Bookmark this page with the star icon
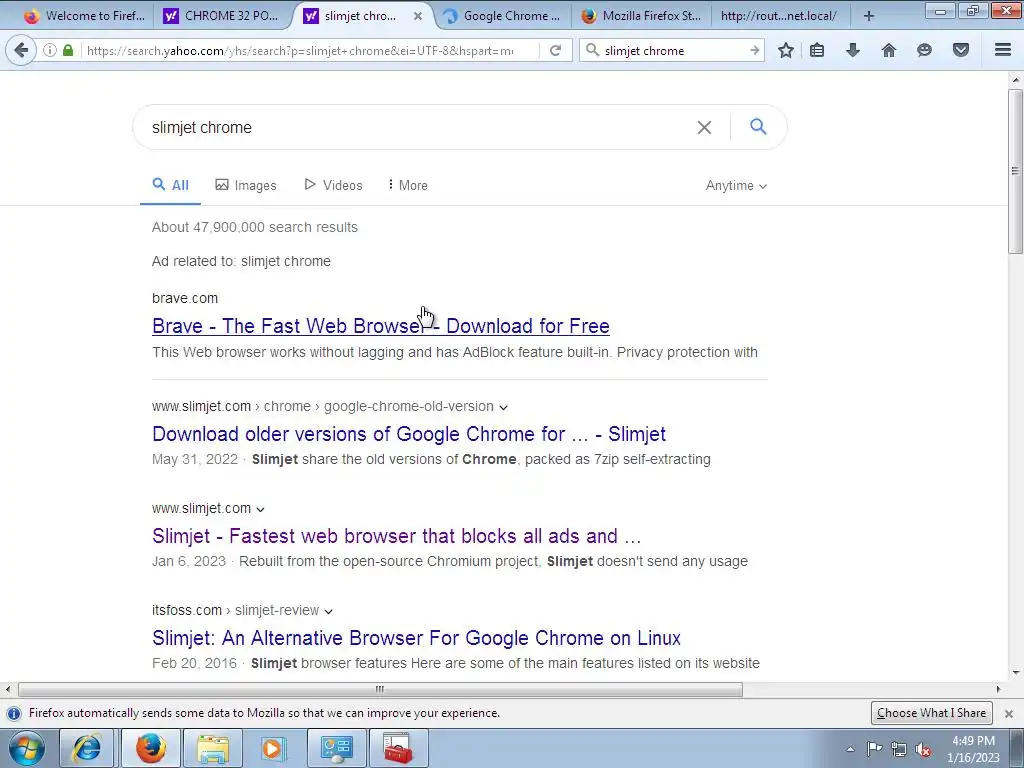Image resolution: width=1024 pixels, height=768 pixels. (786, 50)
